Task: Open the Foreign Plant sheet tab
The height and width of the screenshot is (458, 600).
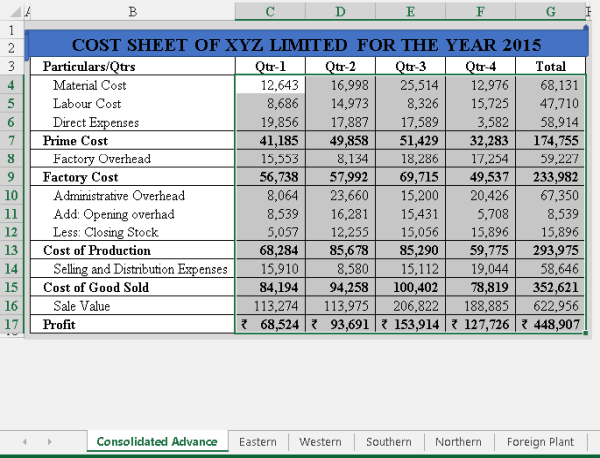Action: click(540, 441)
